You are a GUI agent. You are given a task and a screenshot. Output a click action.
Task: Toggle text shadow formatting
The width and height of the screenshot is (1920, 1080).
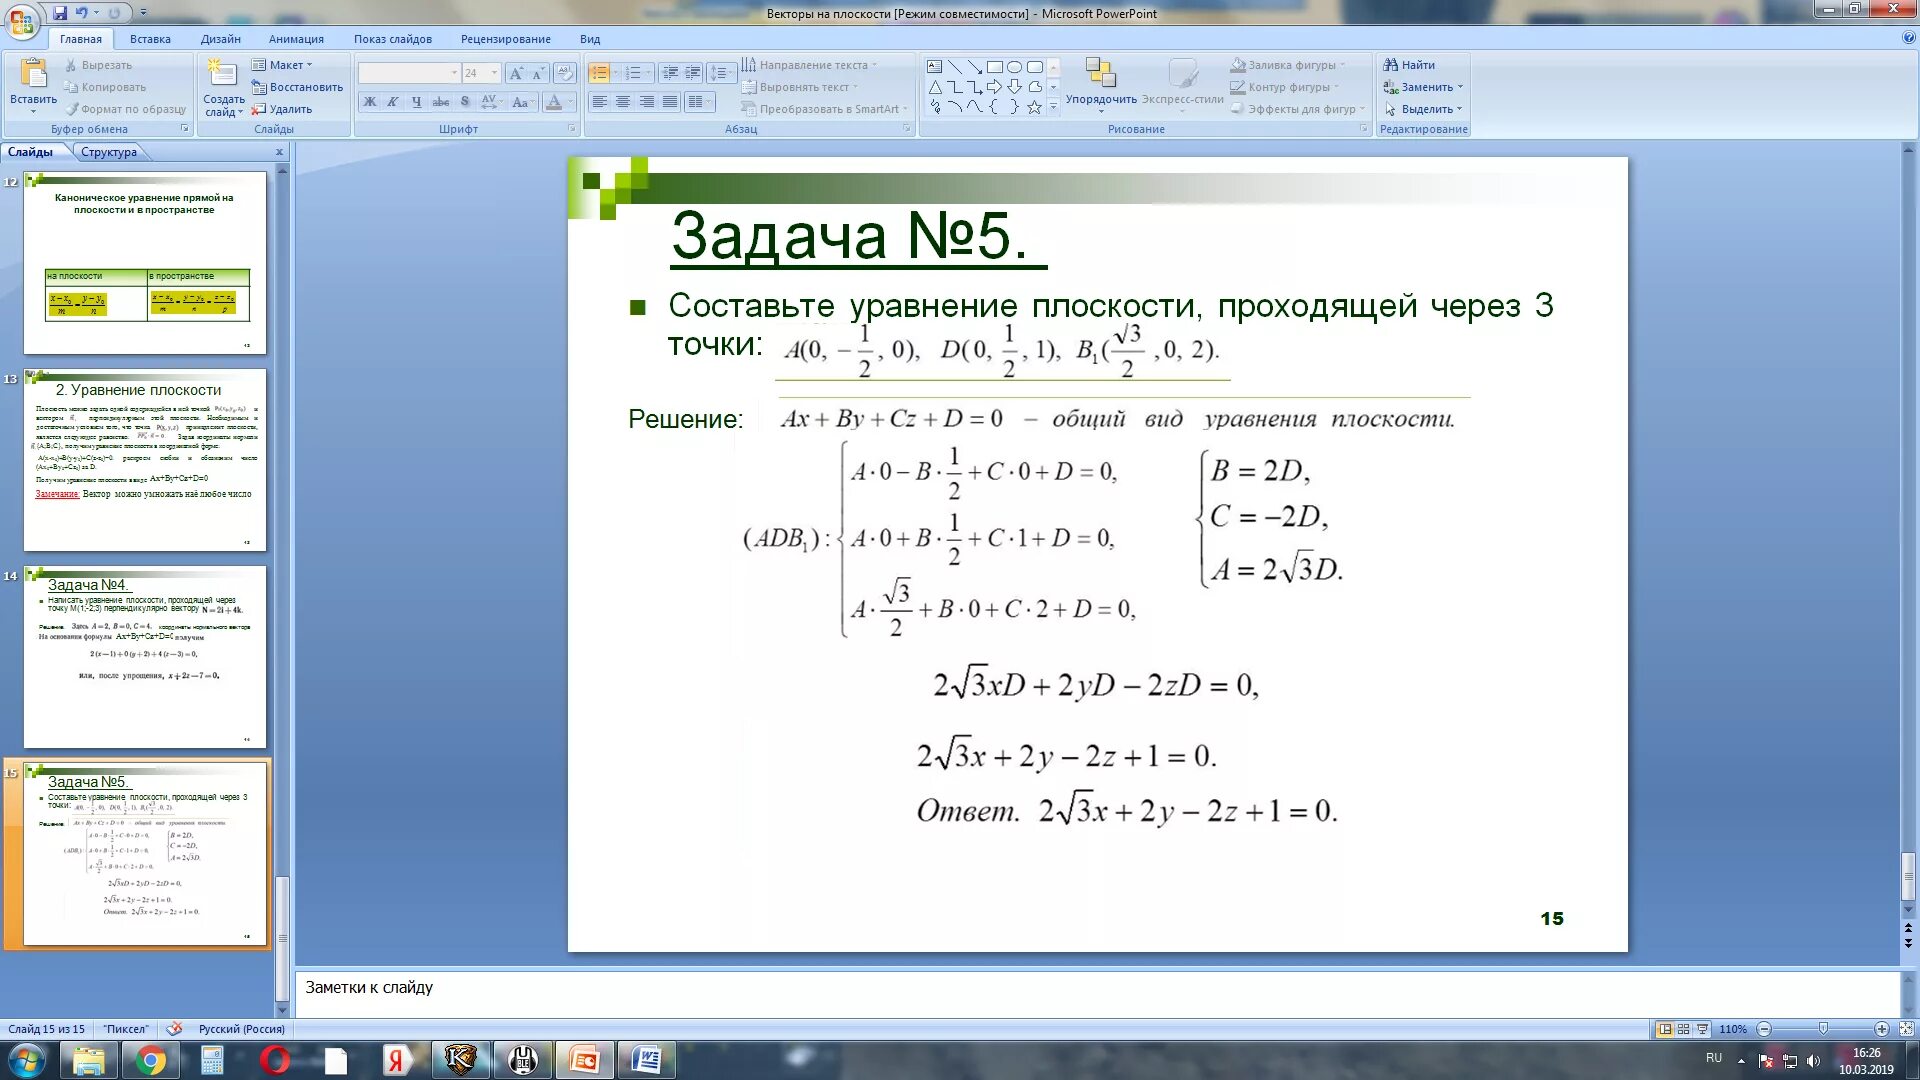tap(465, 102)
